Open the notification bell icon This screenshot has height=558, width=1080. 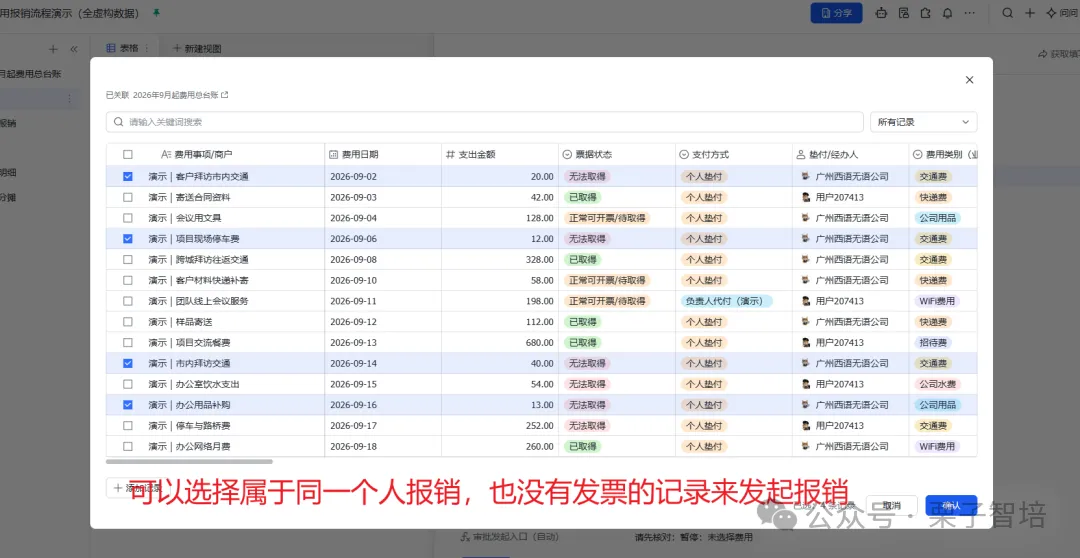click(948, 13)
